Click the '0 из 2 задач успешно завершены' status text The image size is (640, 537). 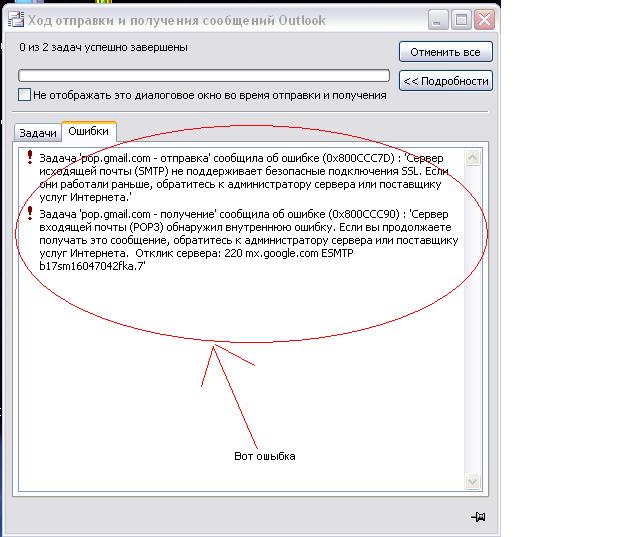coord(103,47)
